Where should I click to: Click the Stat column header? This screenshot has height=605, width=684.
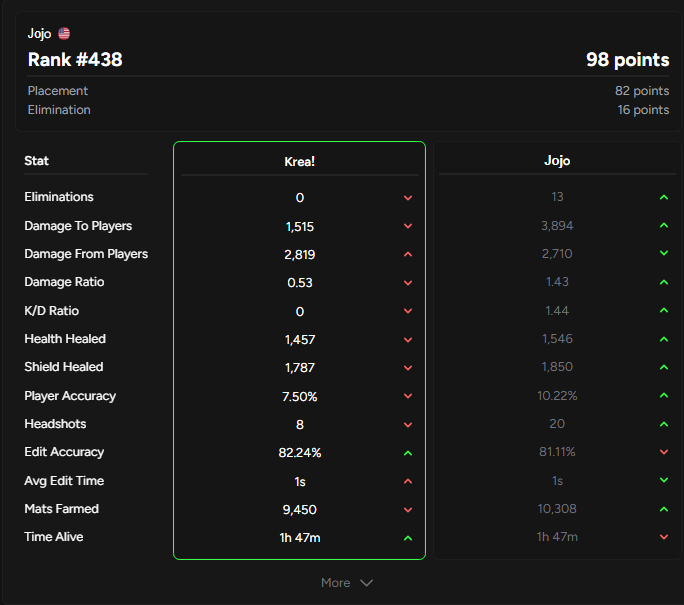pyautogui.click(x=36, y=161)
